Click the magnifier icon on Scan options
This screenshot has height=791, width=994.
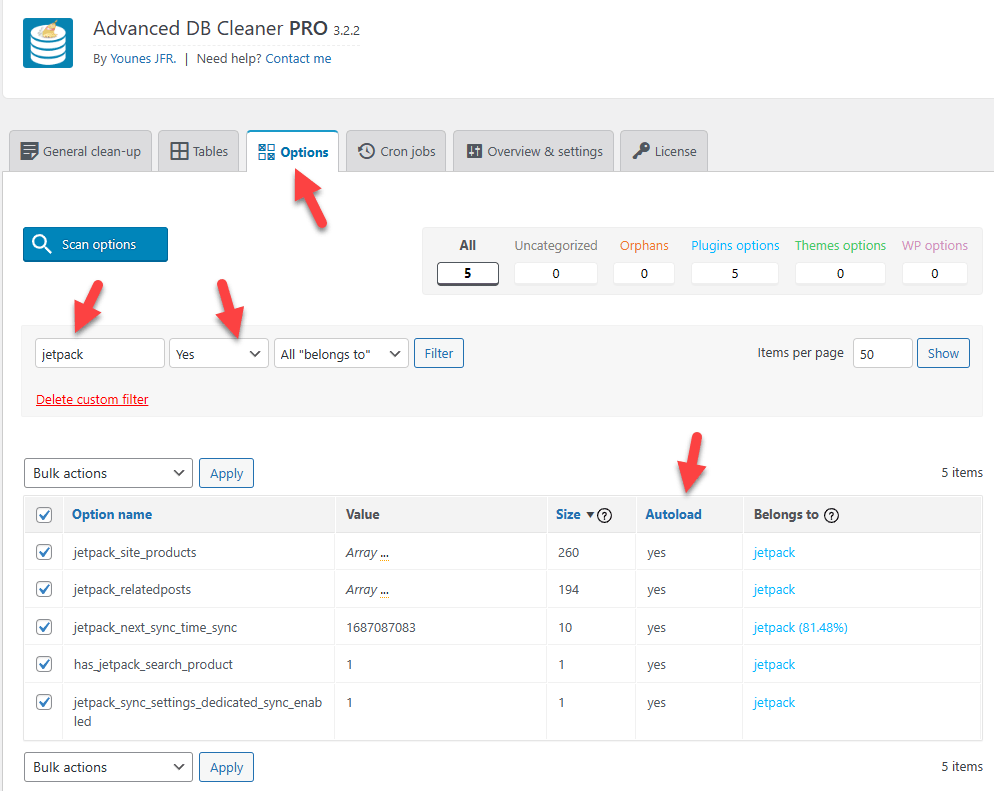pyautogui.click(x=42, y=244)
